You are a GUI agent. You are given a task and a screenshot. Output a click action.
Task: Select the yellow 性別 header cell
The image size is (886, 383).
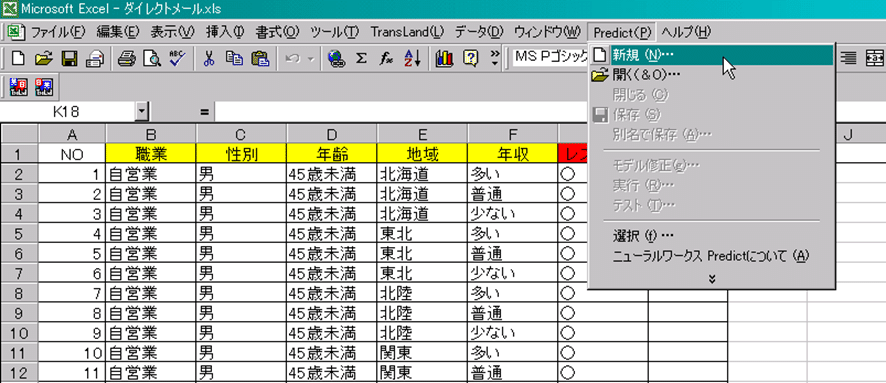(x=241, y=154)
